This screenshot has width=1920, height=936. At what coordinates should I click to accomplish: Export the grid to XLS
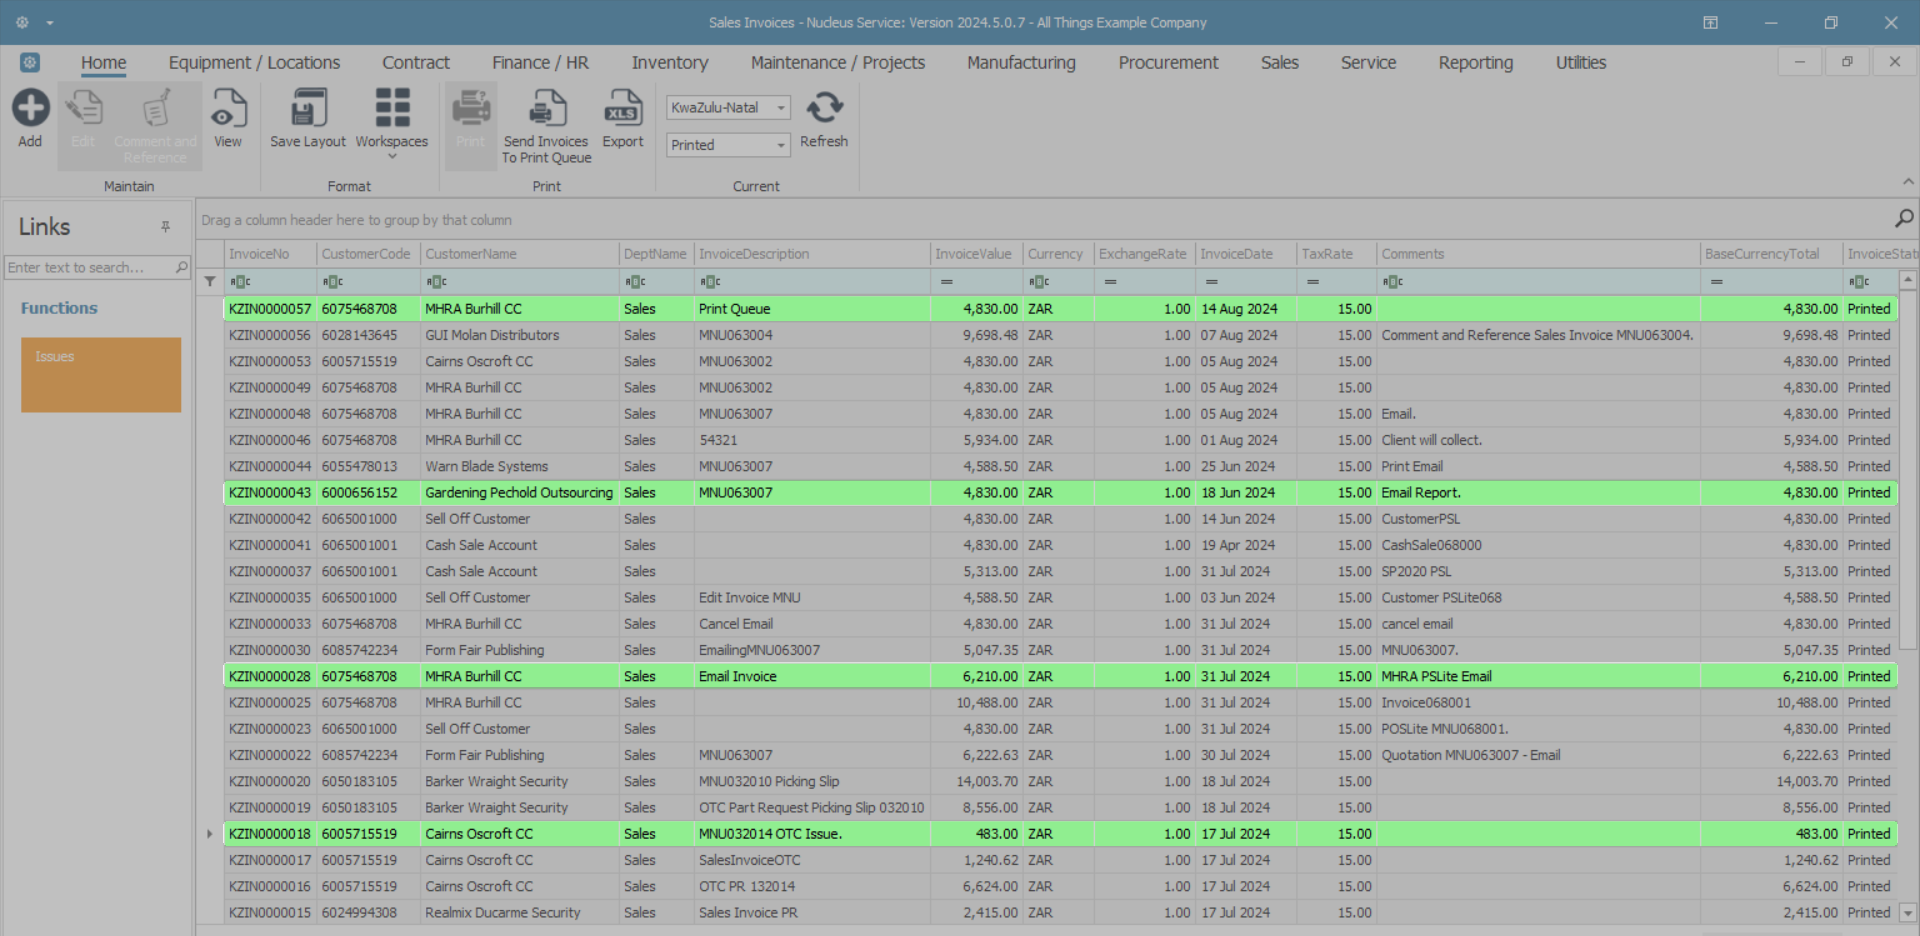pyautogui.click(x=622, y=109)
